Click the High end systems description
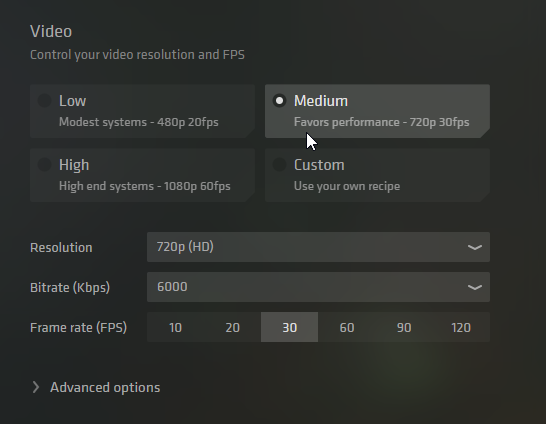Viewport: 546px width, 424px height. [145, 186]
